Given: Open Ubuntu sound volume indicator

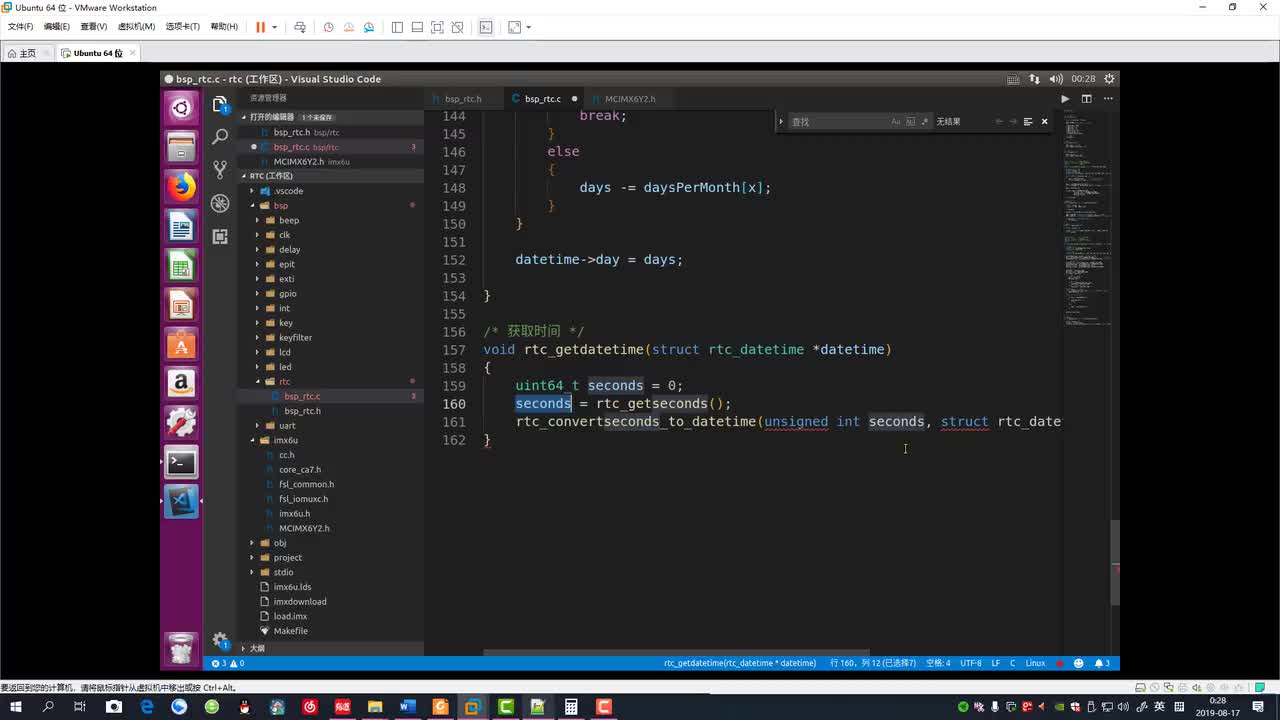Looking at the screenshot, I should click(x=1054, y=79).
